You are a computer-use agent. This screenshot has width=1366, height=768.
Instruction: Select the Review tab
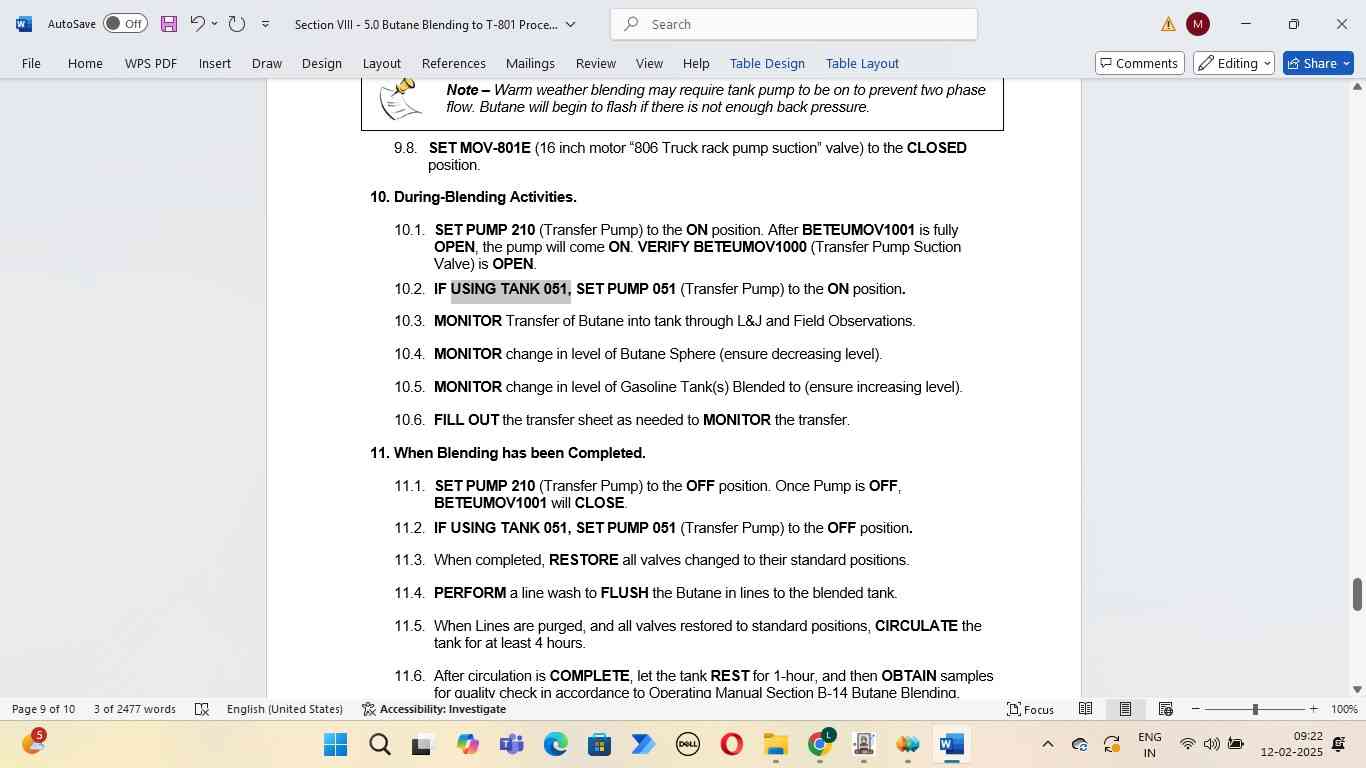click(596, 63)
